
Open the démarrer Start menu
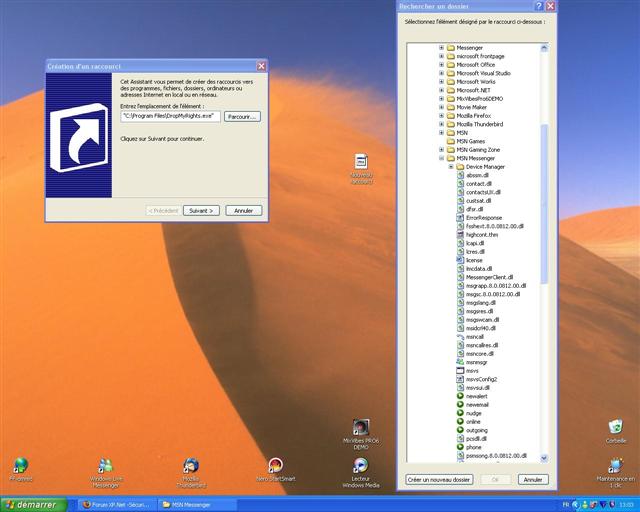coord(34,505)
